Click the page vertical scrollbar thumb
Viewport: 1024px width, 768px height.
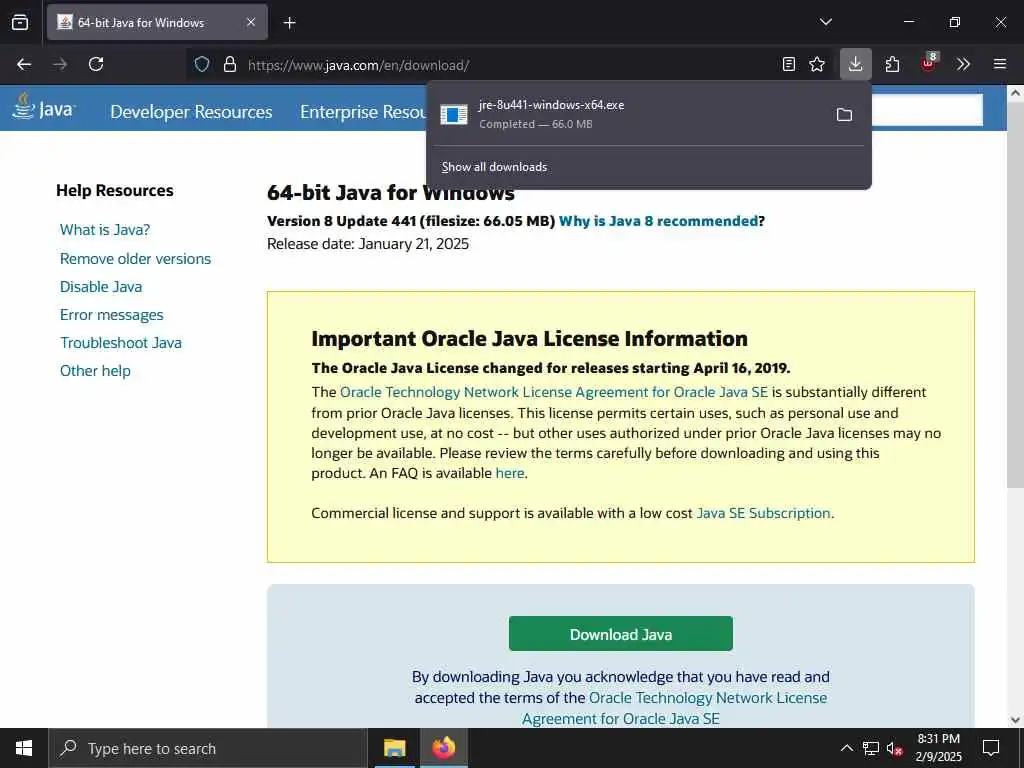coord(1015,294)
